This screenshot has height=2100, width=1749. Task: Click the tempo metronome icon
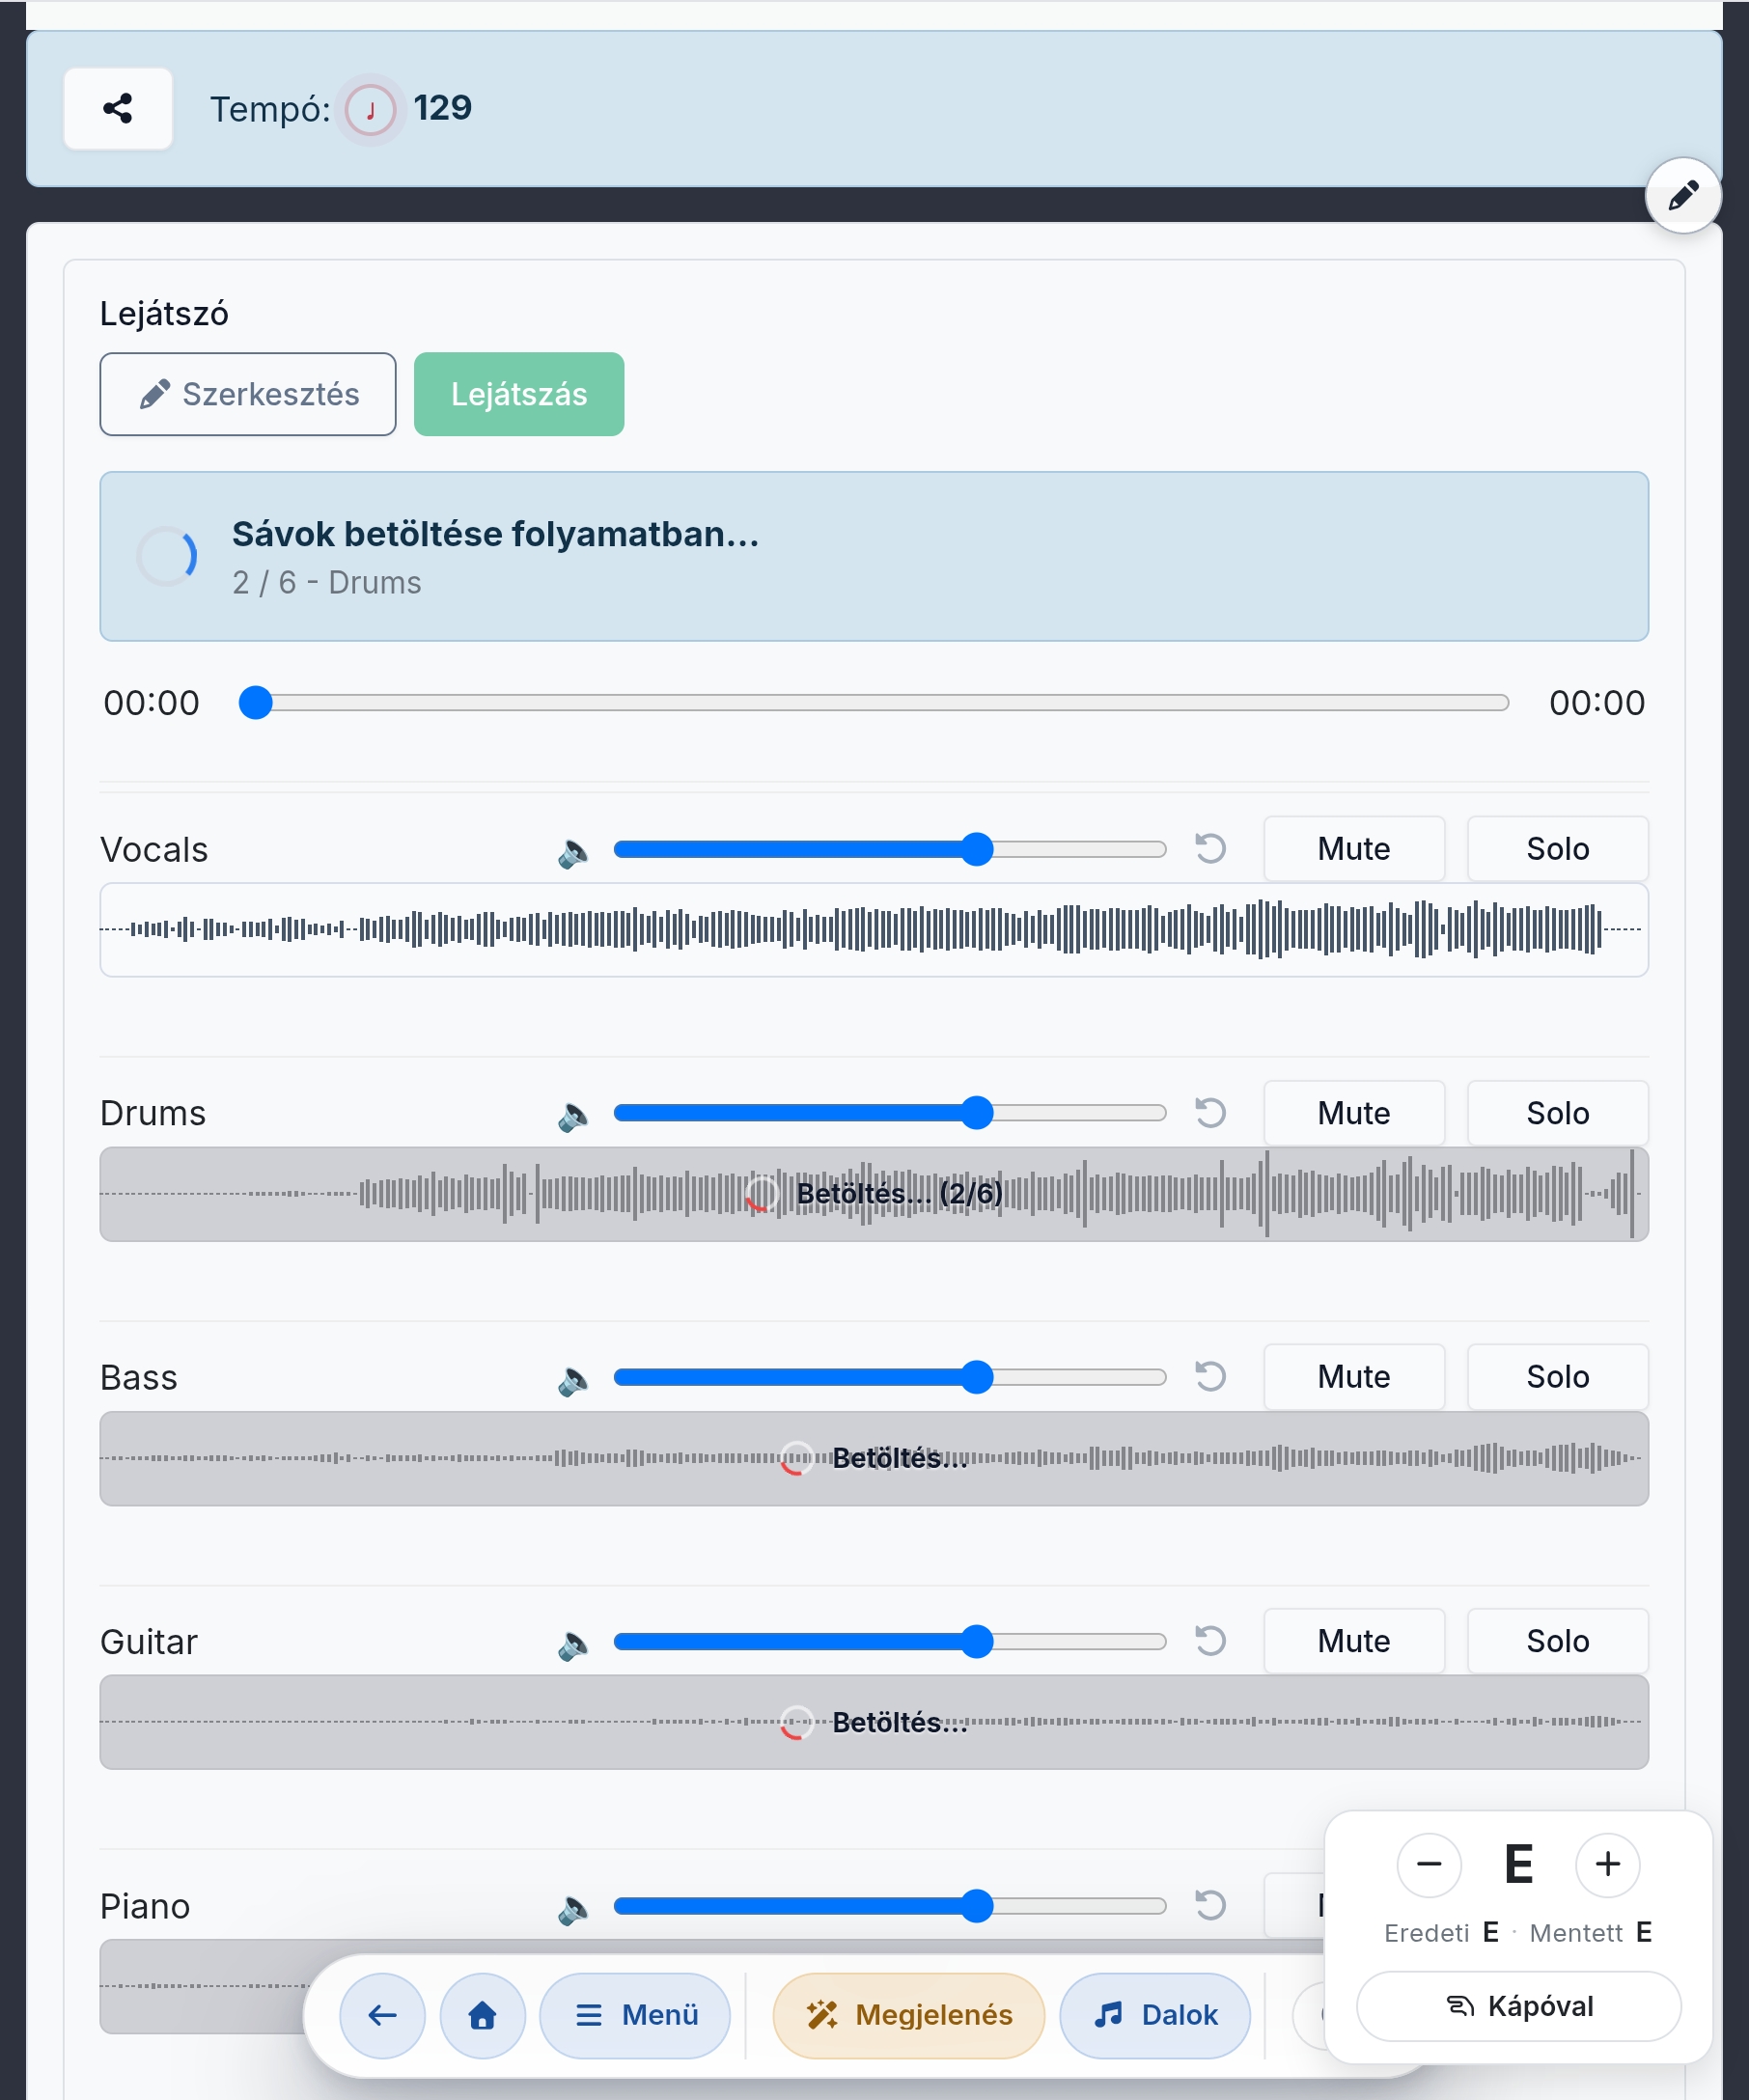[x=370, y=109]
